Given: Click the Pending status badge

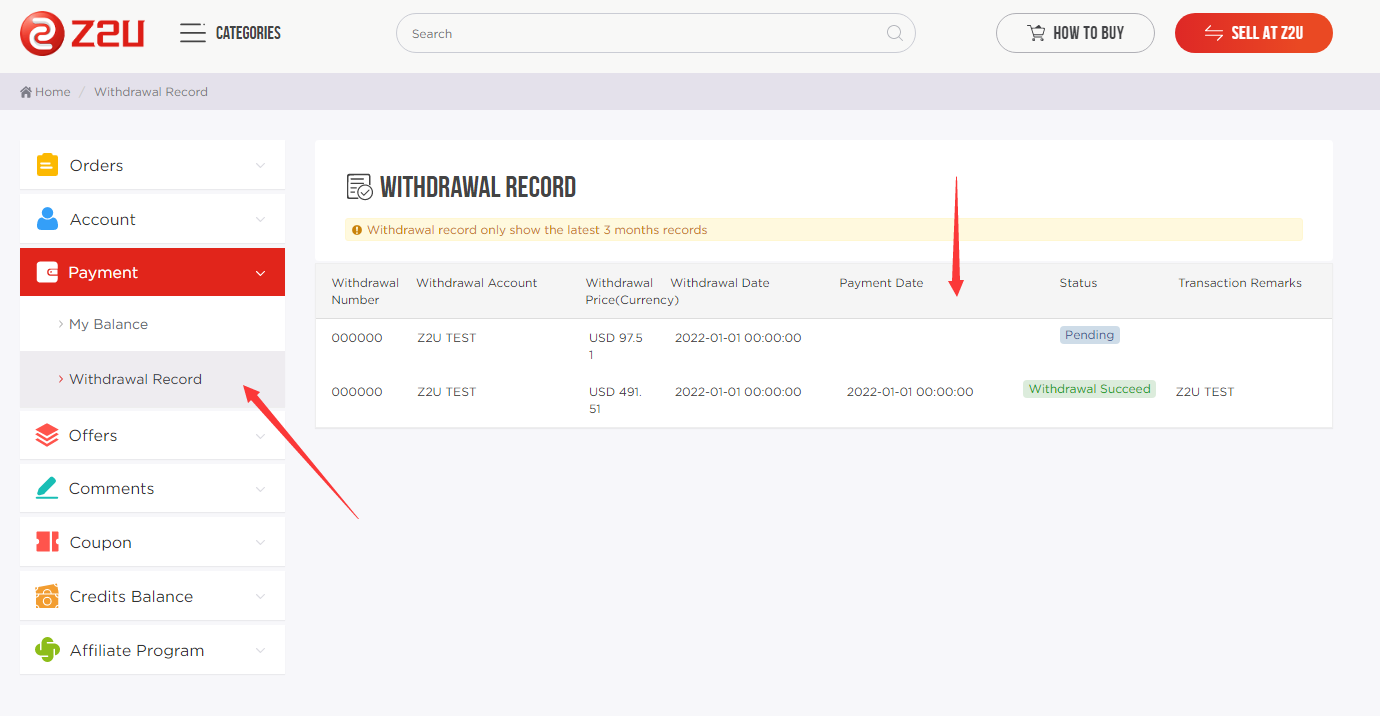Looking at the screenshot, I should coord(1090,335).
